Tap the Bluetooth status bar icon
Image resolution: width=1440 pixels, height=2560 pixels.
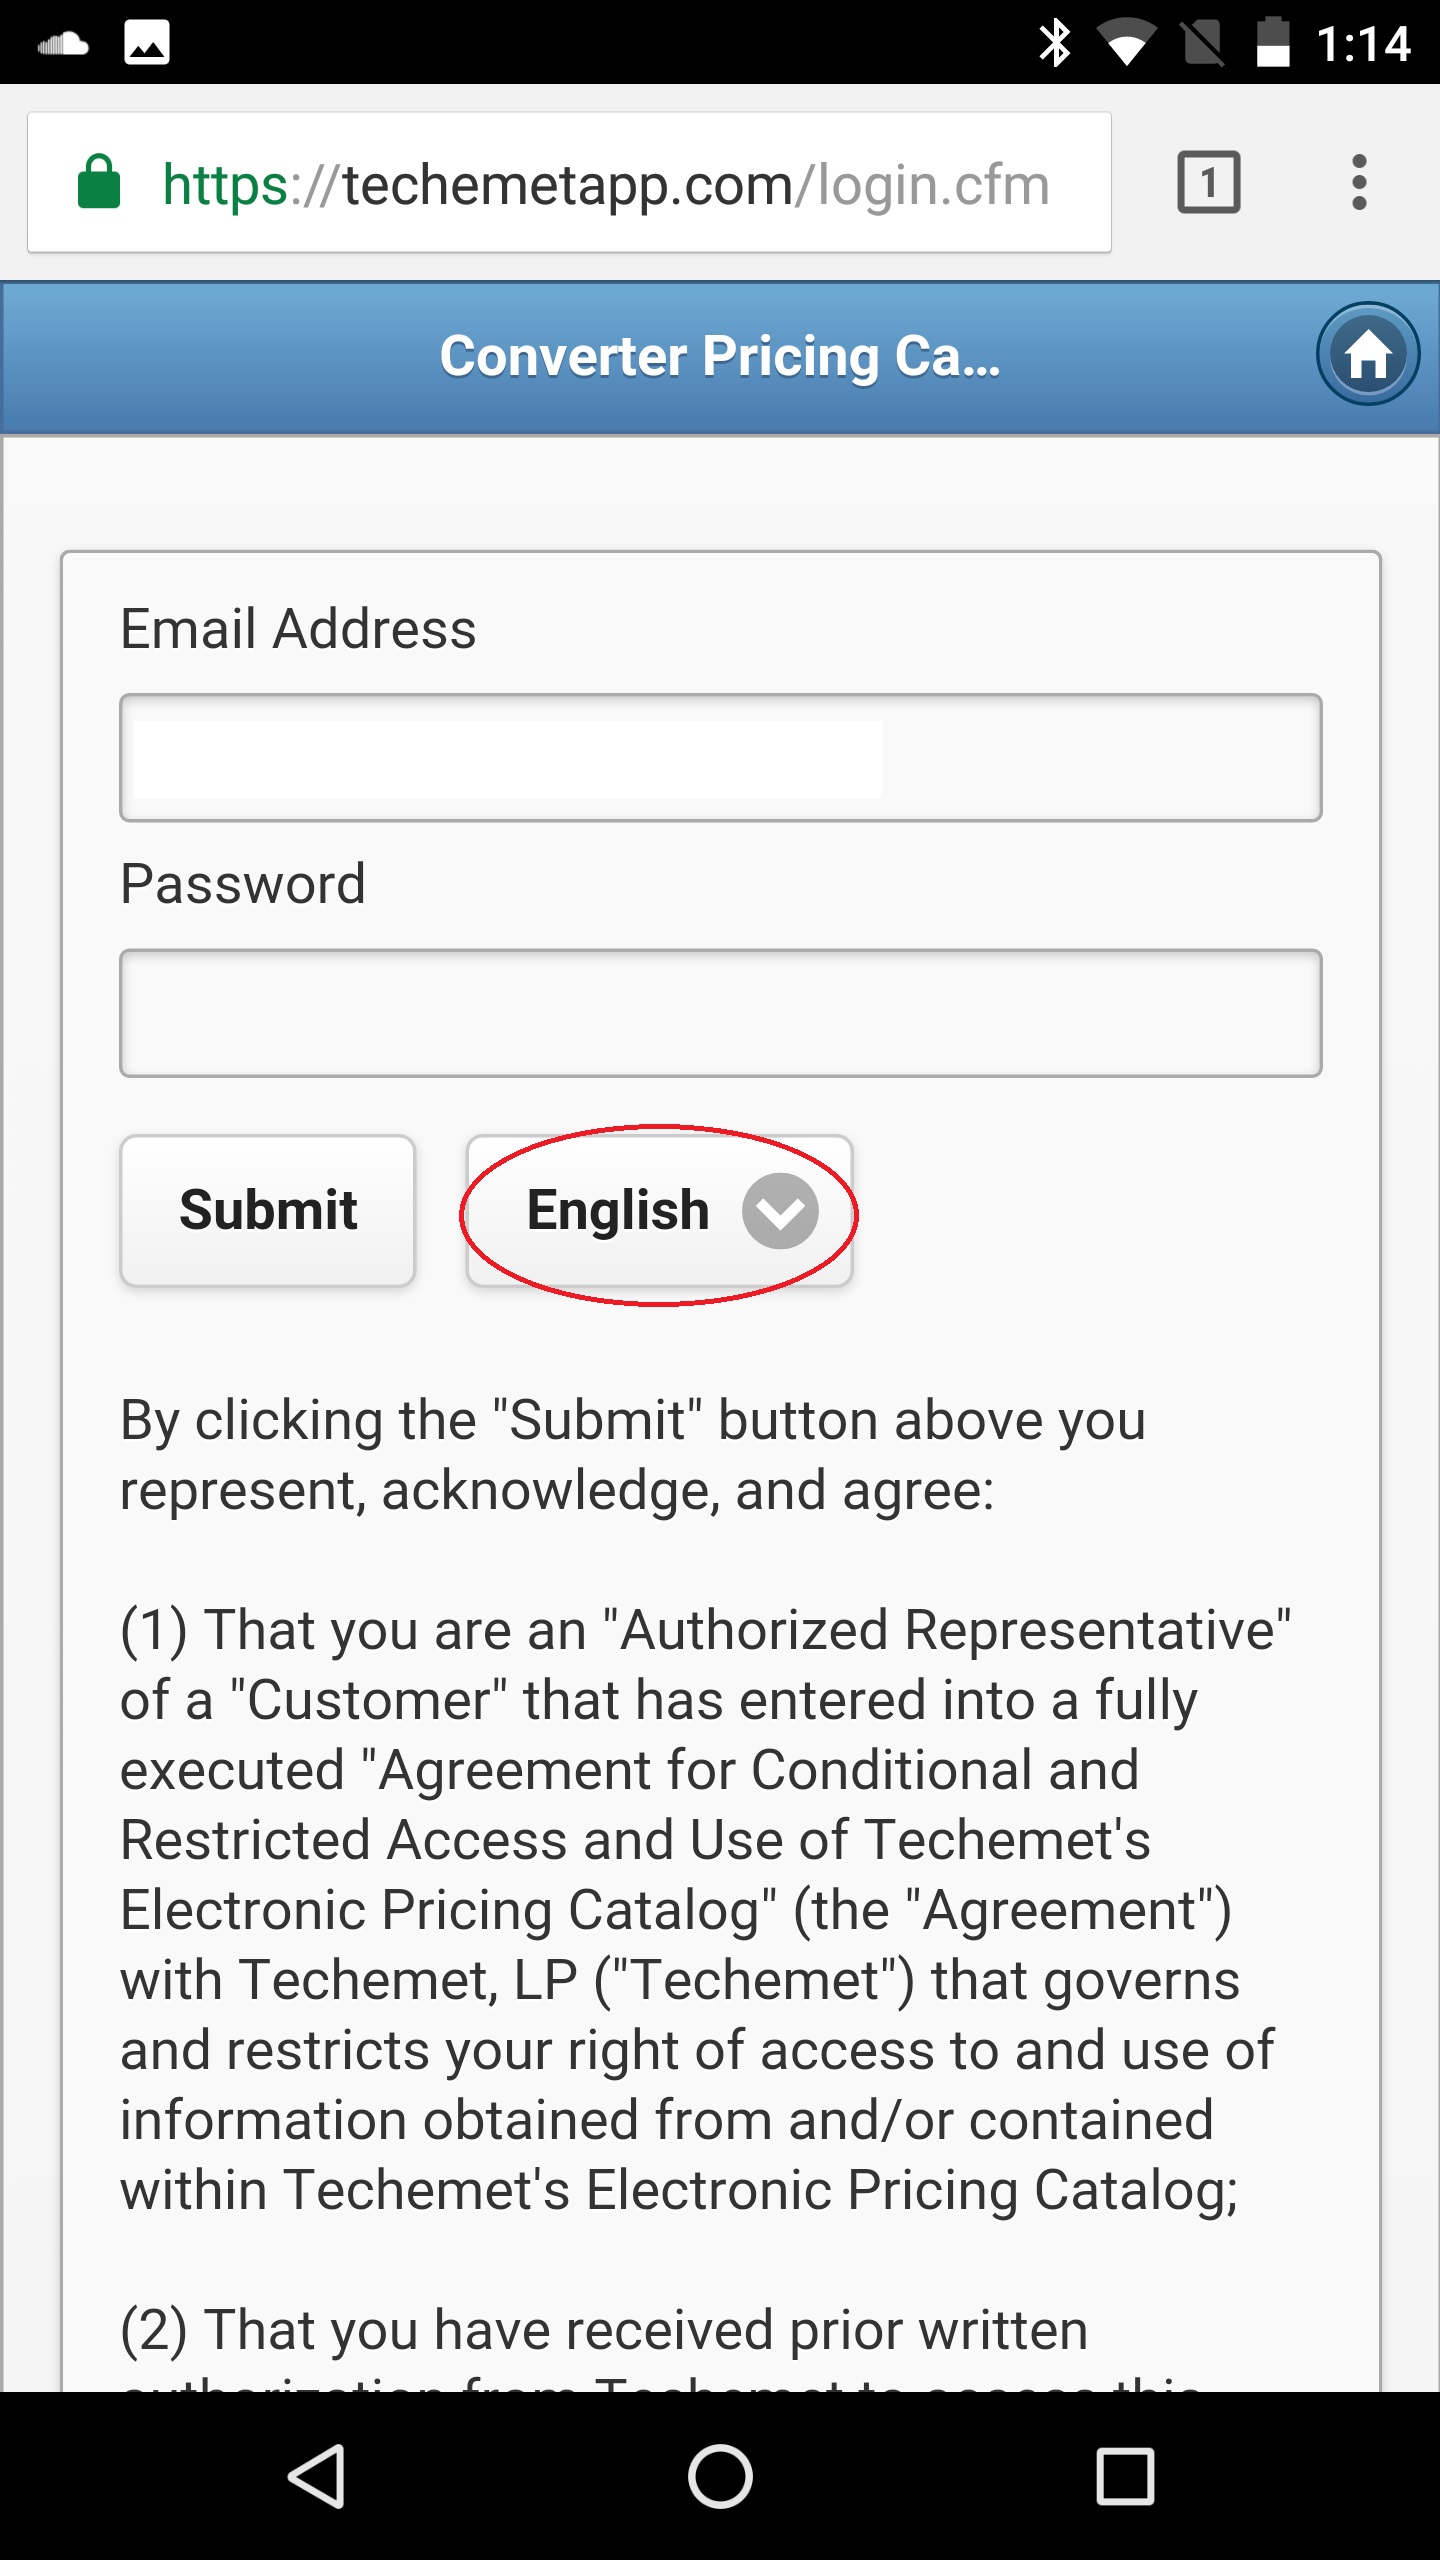(1054, 43)
